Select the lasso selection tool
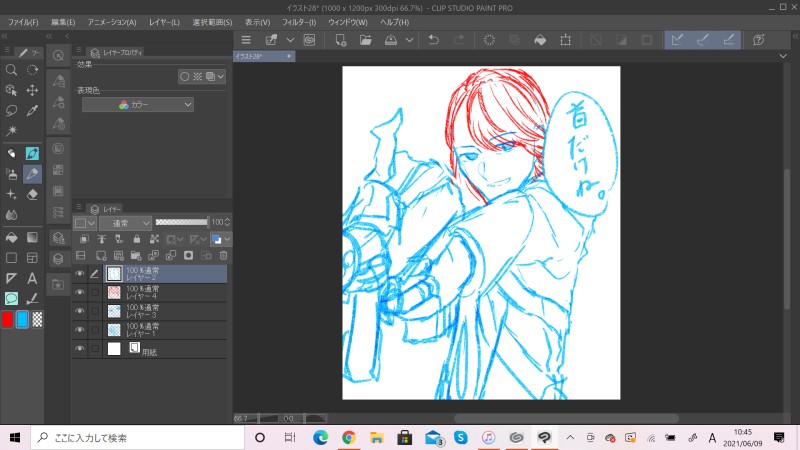 point(11,110)
